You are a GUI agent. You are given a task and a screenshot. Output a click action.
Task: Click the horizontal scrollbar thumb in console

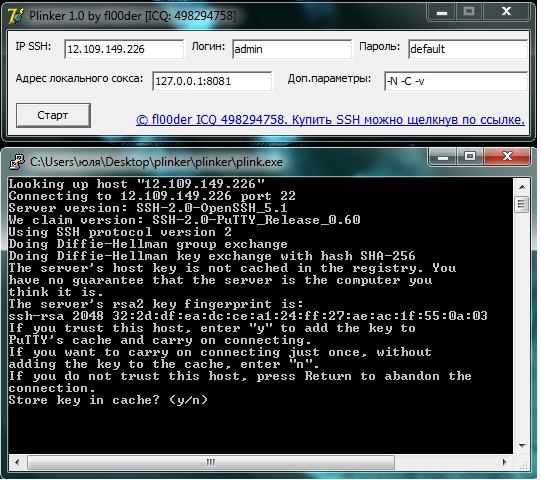211,462
